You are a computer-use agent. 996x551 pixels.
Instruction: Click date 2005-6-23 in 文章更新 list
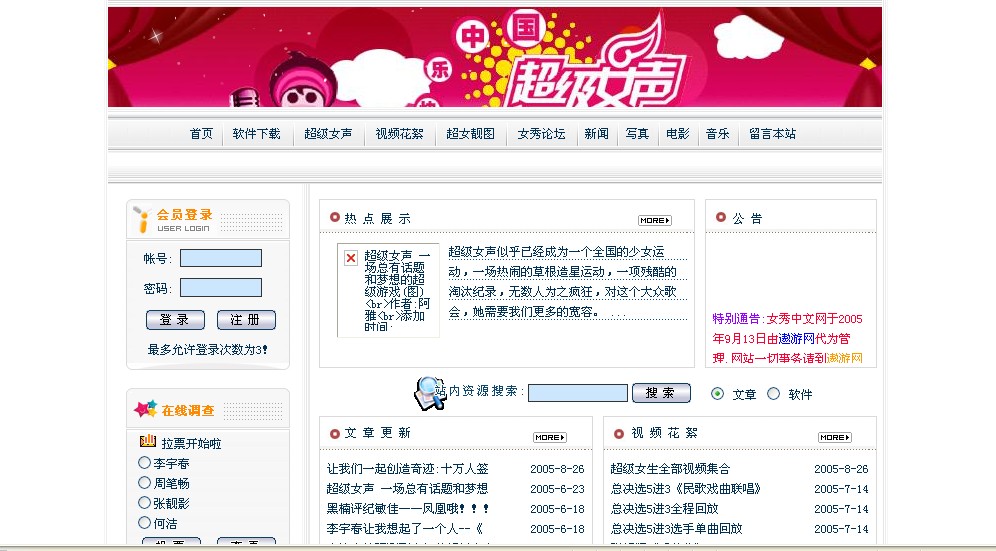click(557, 489)
